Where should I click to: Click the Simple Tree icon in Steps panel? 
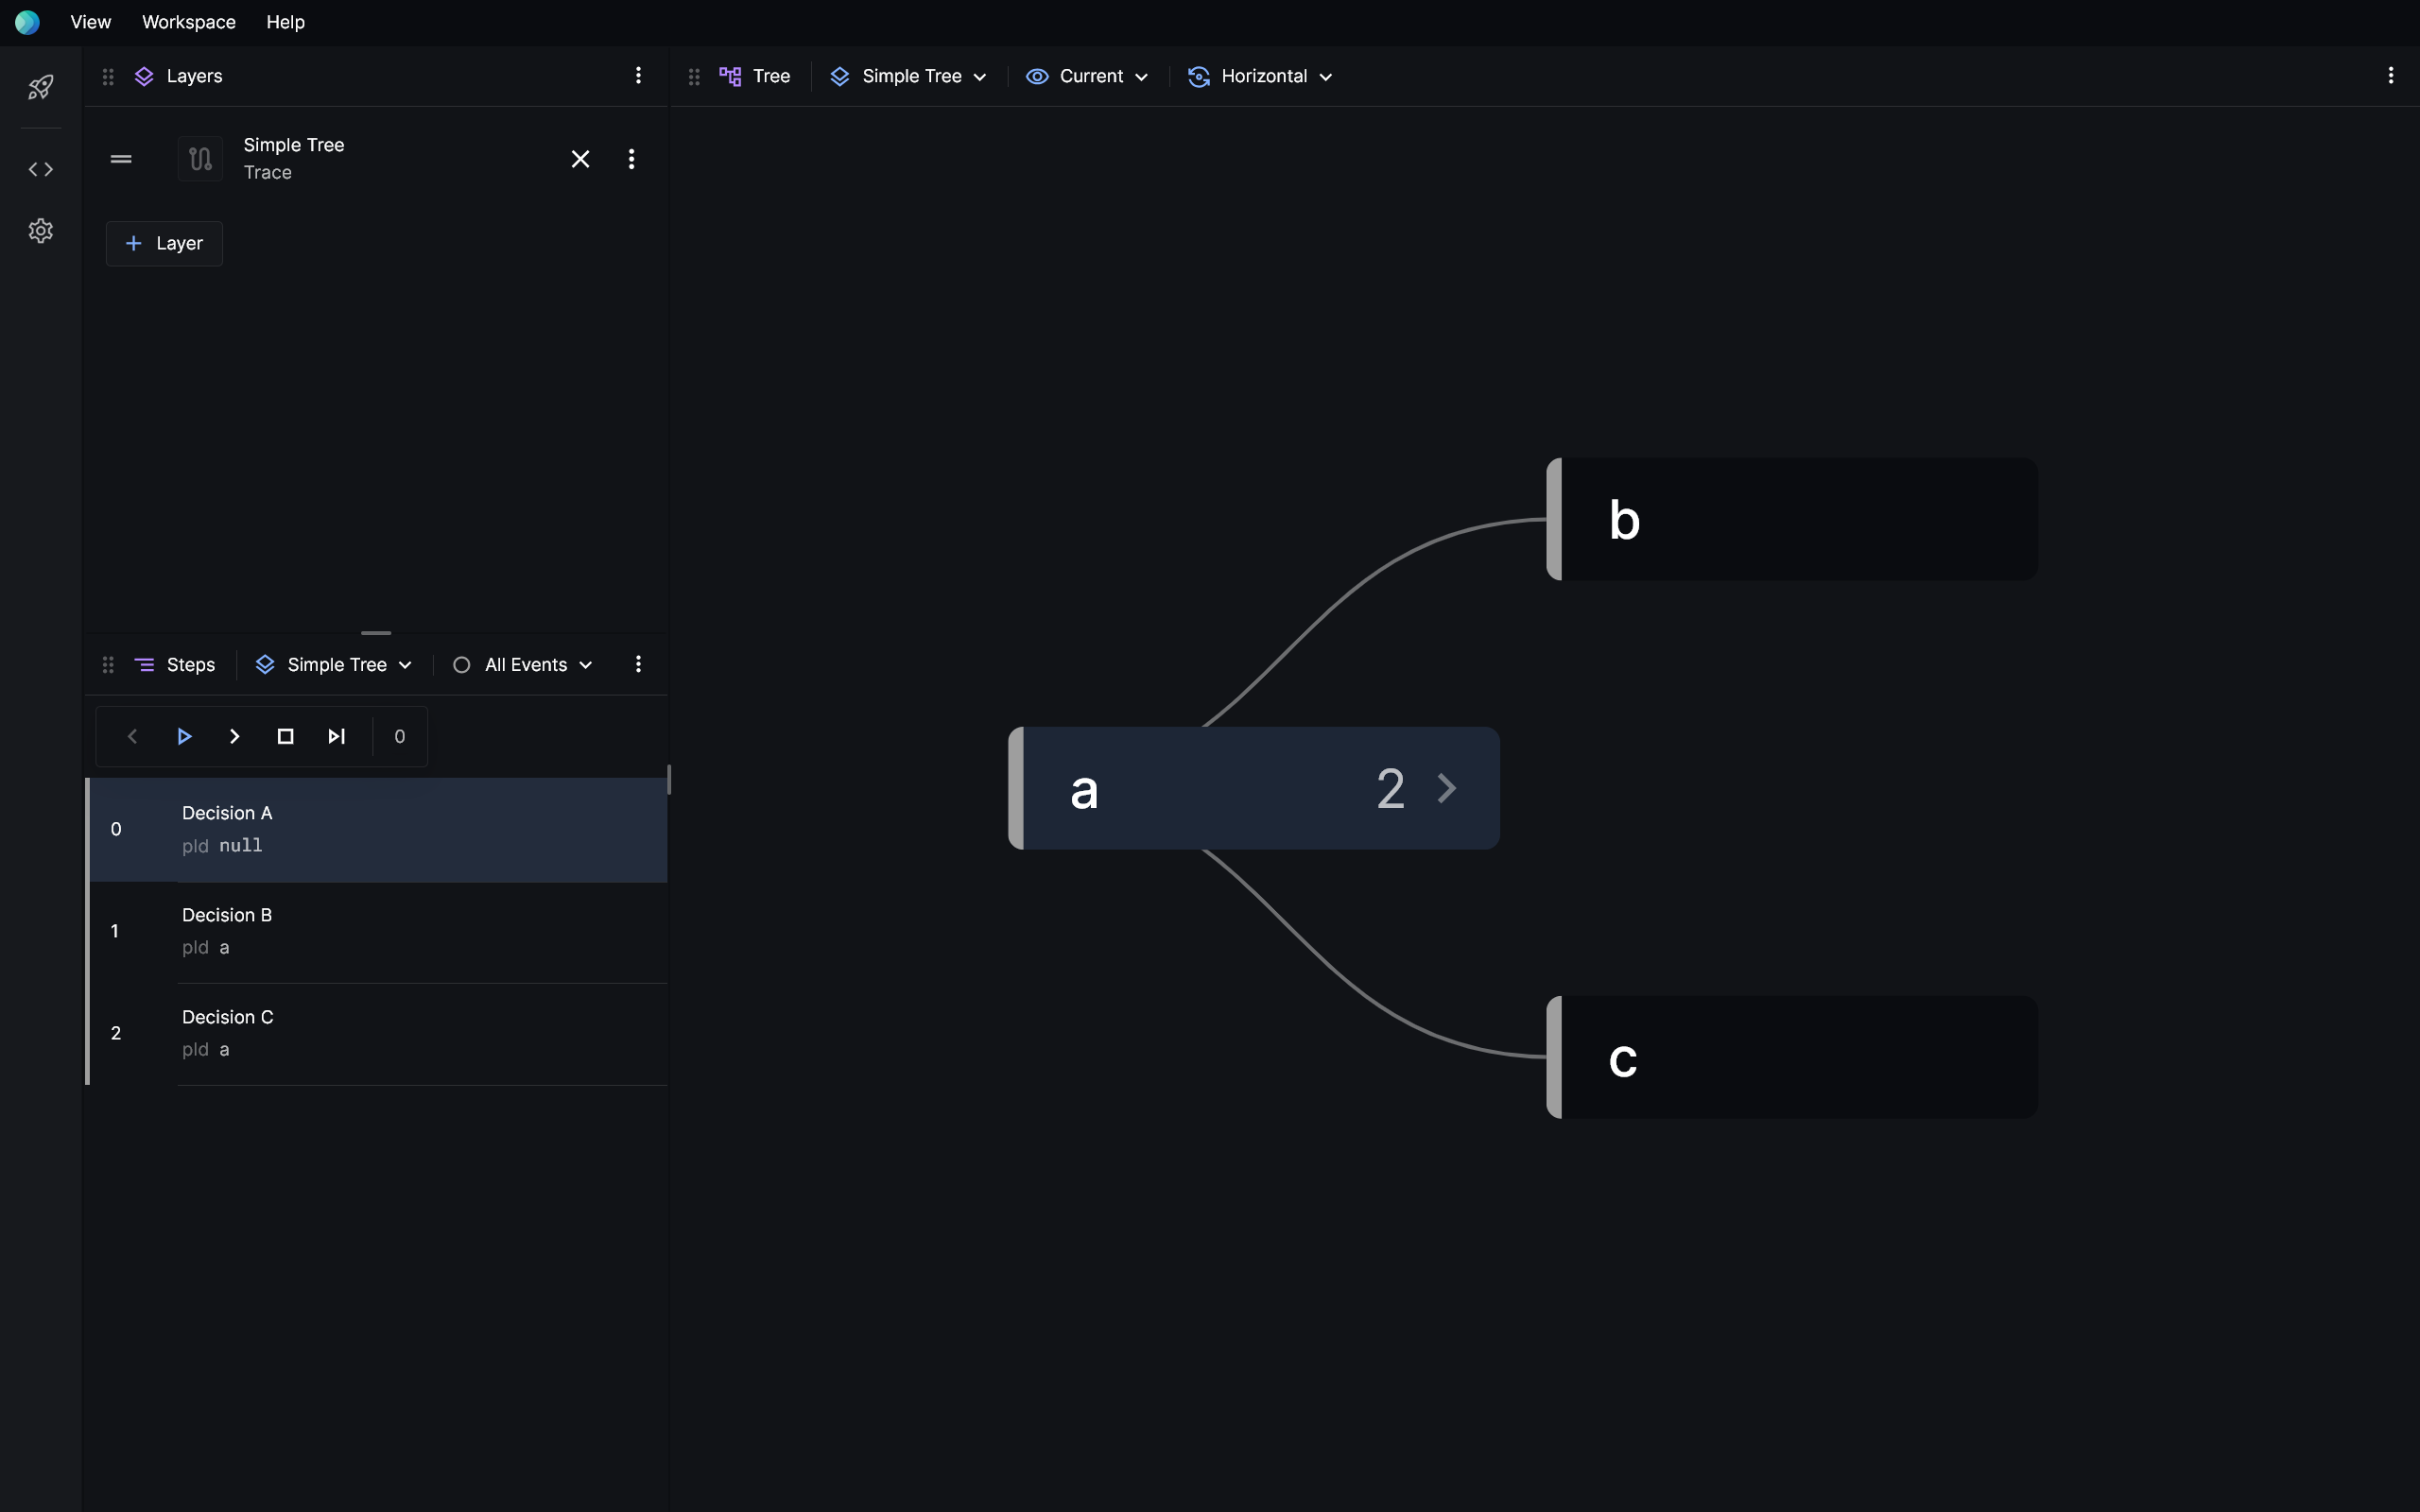(x=265, y=663)
